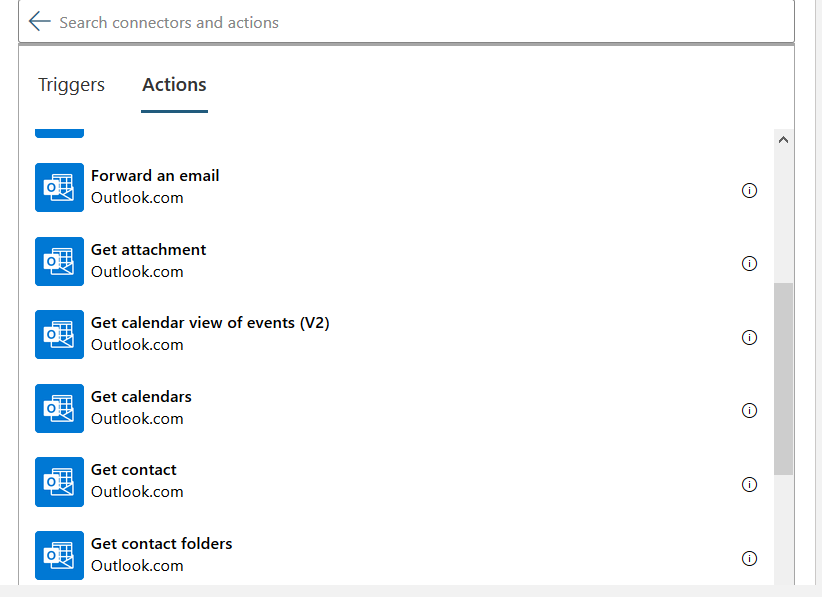
Task: Click the Outlook icon for Get calendars
Action: [59, 408]
